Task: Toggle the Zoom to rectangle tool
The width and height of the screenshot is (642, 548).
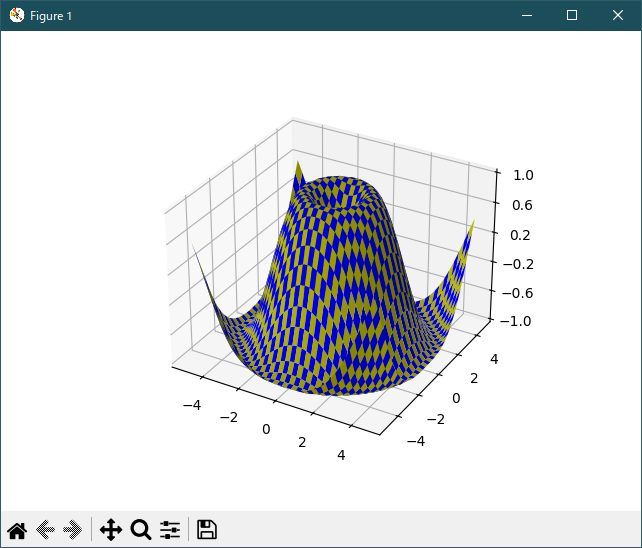Action: click(141, 530)
